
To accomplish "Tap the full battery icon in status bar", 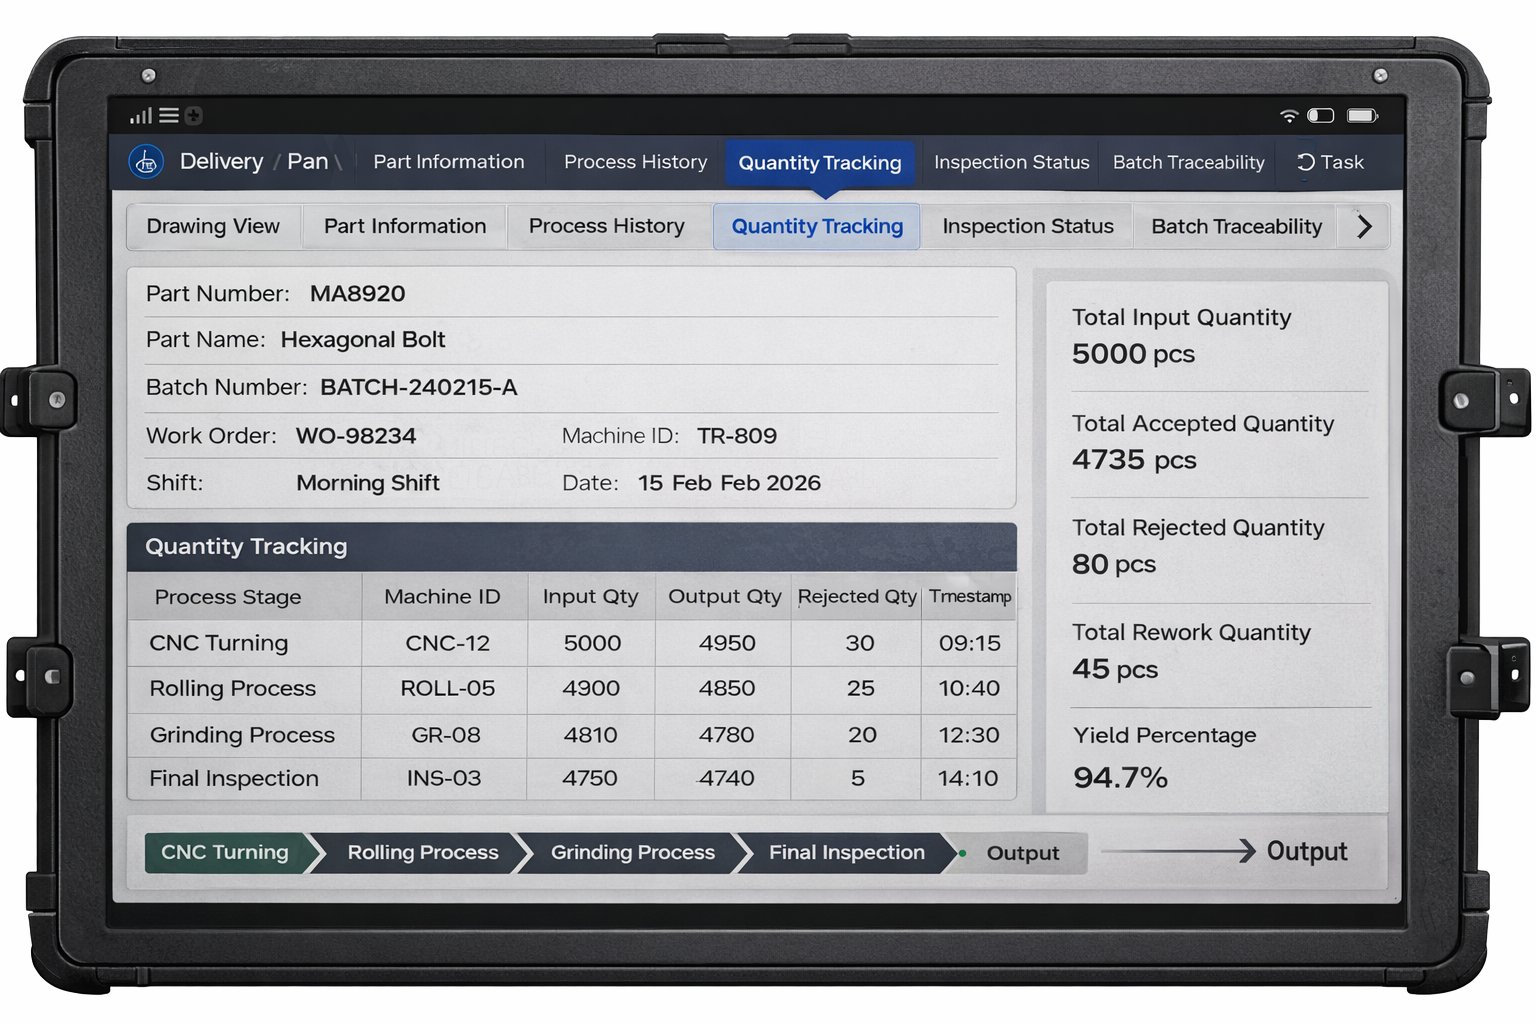I will pyautogui.click(x=1362, y=116).
